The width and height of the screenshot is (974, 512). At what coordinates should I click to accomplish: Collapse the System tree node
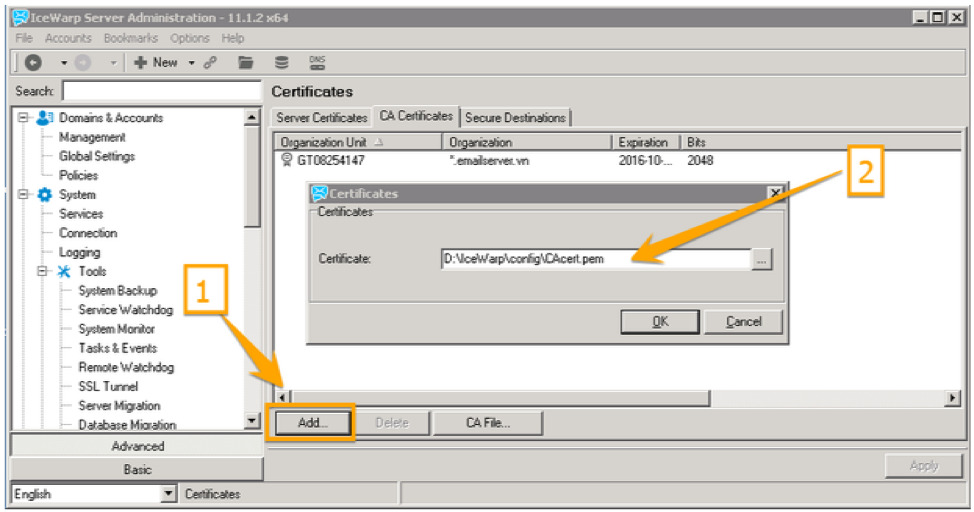coord(24,194)
